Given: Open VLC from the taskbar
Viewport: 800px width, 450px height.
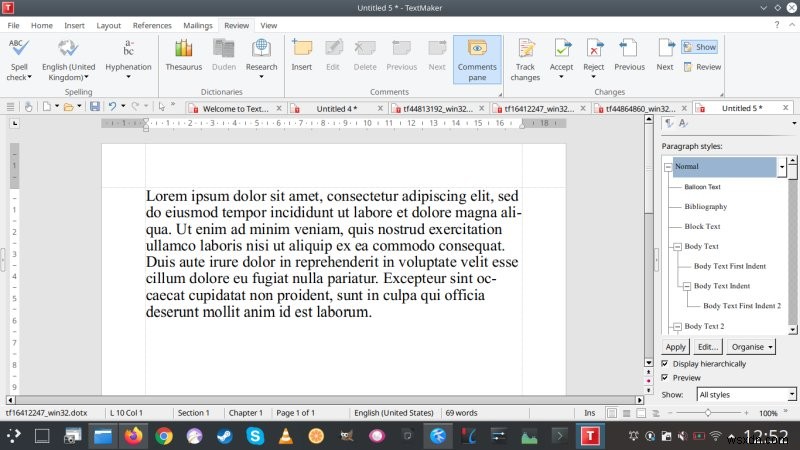Looking at the screenshot, I should (286, 436).
